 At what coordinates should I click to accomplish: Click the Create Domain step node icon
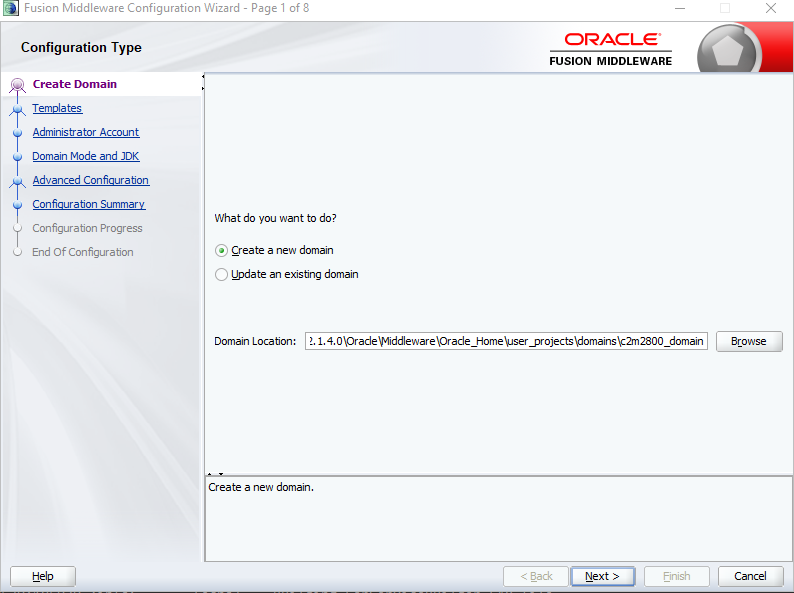(18, 85)
